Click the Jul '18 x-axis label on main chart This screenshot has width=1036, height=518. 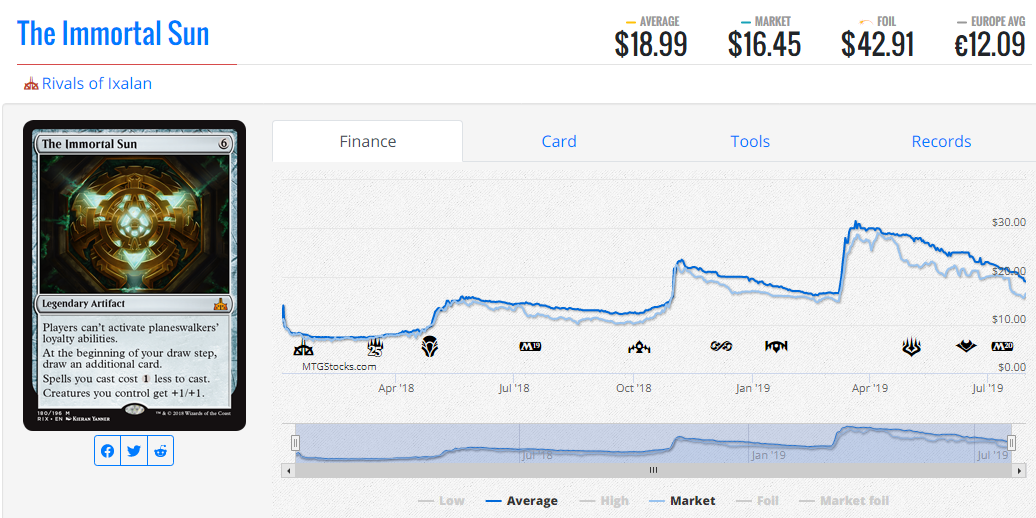pyautogui.click(x=513, y=388)
